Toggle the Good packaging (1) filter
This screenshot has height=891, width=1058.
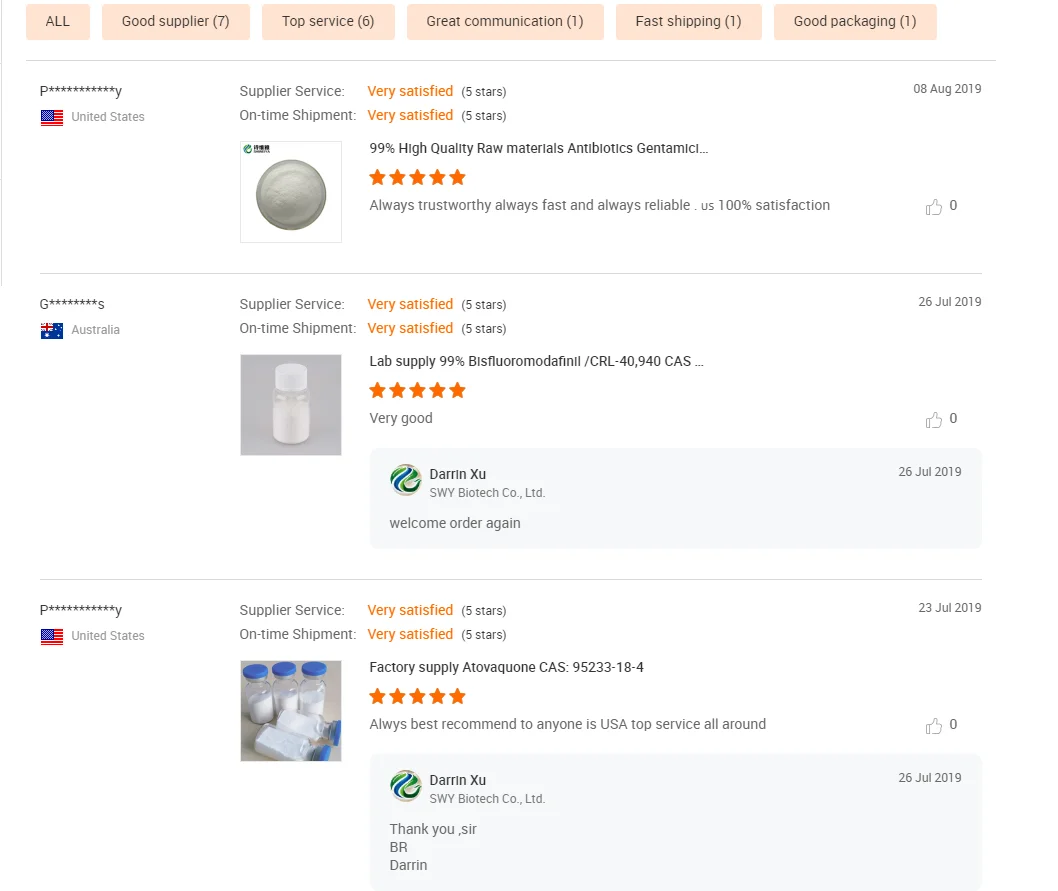(855, 21)
